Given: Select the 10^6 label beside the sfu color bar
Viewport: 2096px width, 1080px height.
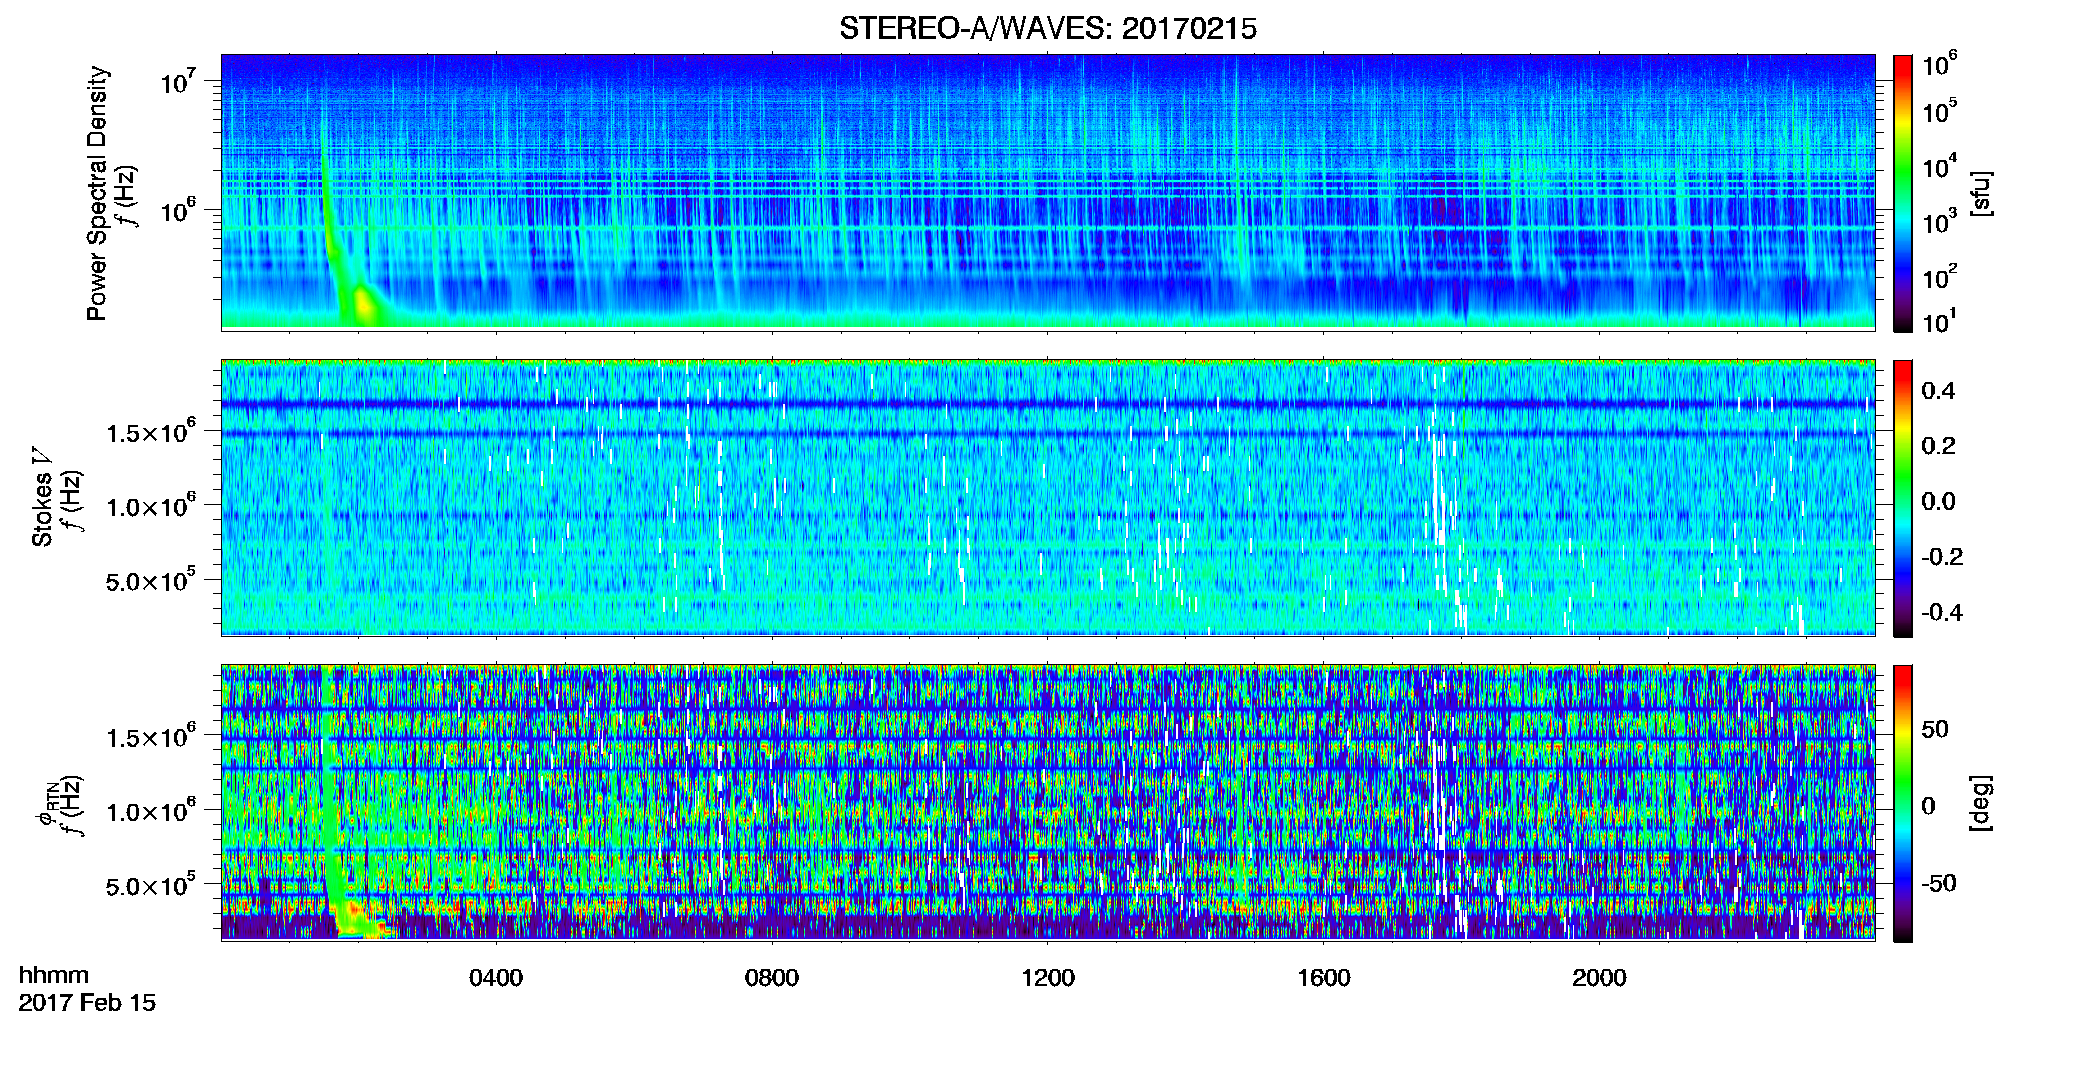Looking at the screenshot, I should pyautogui.click(x=1940, y=64).
